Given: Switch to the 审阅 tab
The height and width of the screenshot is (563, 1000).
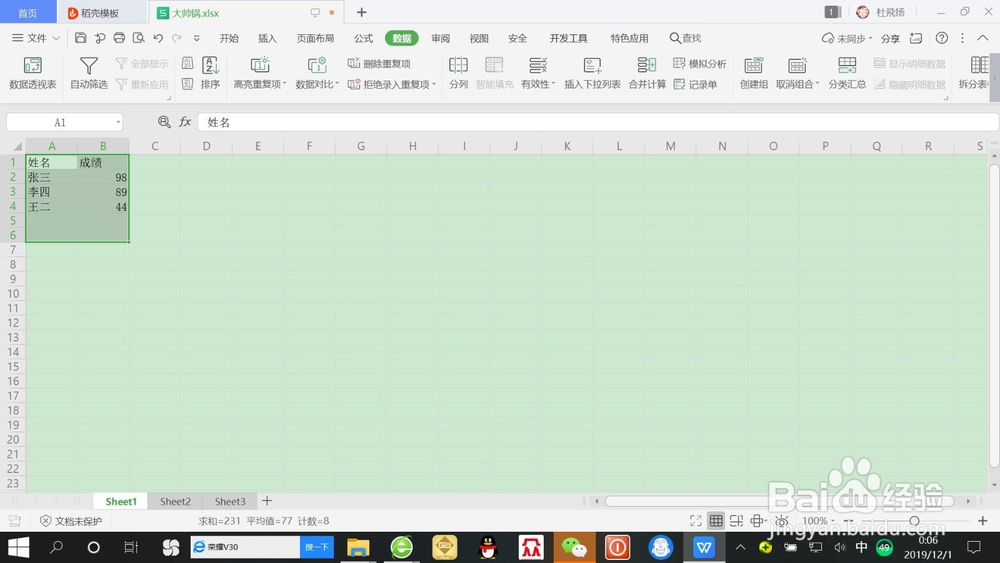Looking at the screenshot, I should point(441,38).
